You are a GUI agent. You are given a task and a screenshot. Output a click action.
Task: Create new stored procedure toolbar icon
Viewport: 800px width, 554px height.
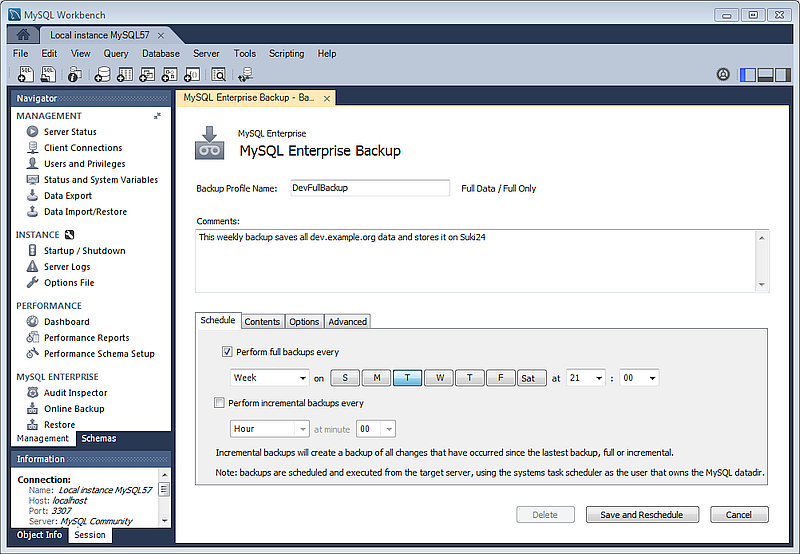[x=169, y=74]
